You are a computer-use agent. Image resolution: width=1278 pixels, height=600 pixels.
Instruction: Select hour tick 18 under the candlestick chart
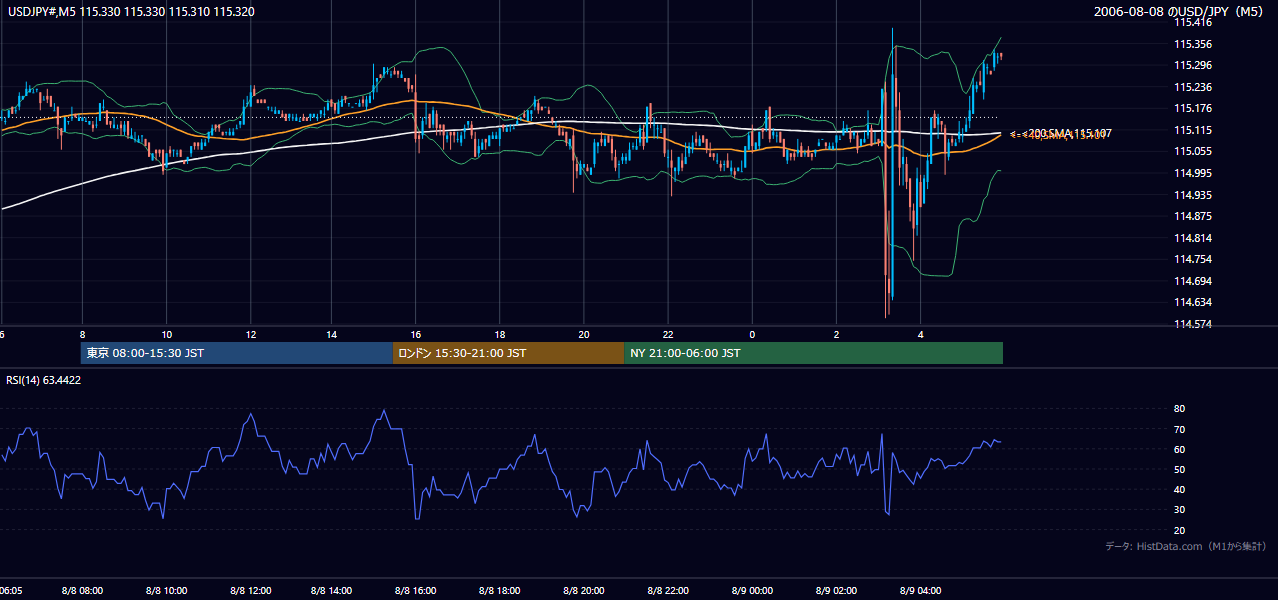coord(500,334)
